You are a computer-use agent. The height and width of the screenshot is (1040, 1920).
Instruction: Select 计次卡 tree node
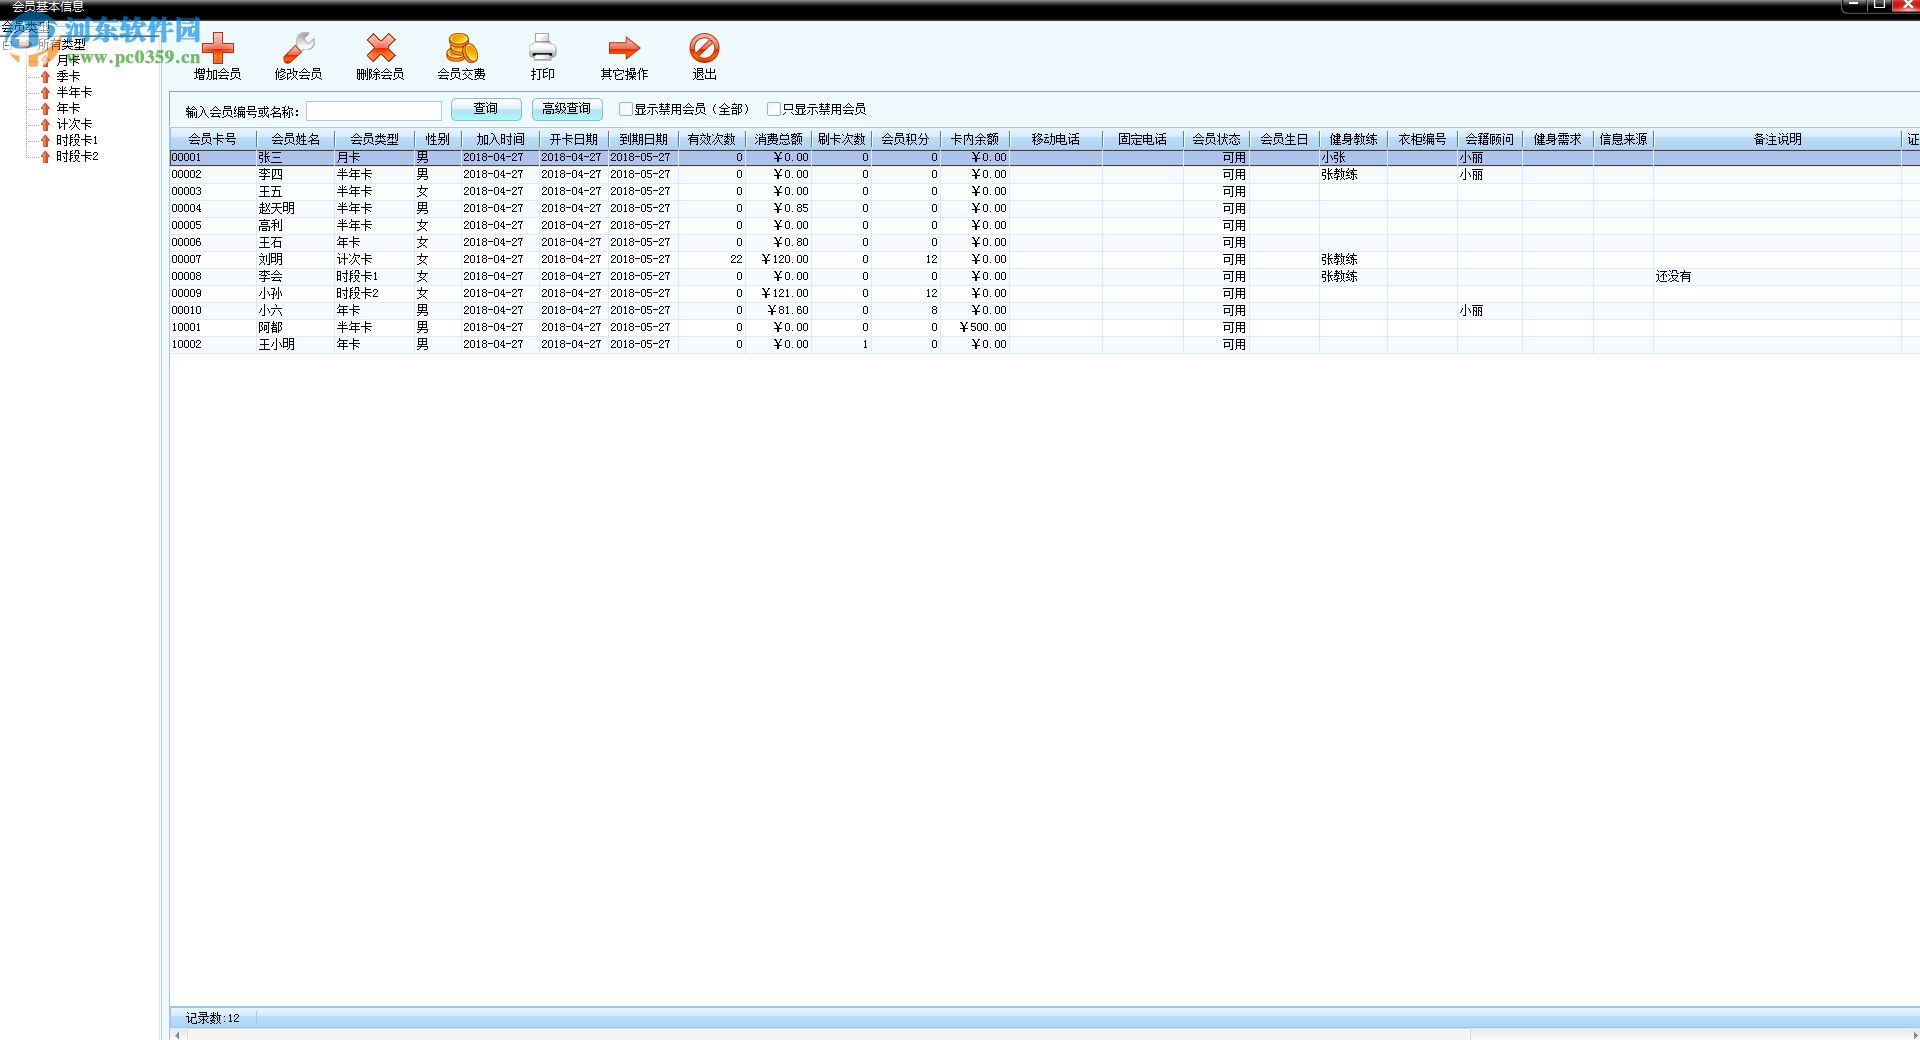click(x=74, y=124)
